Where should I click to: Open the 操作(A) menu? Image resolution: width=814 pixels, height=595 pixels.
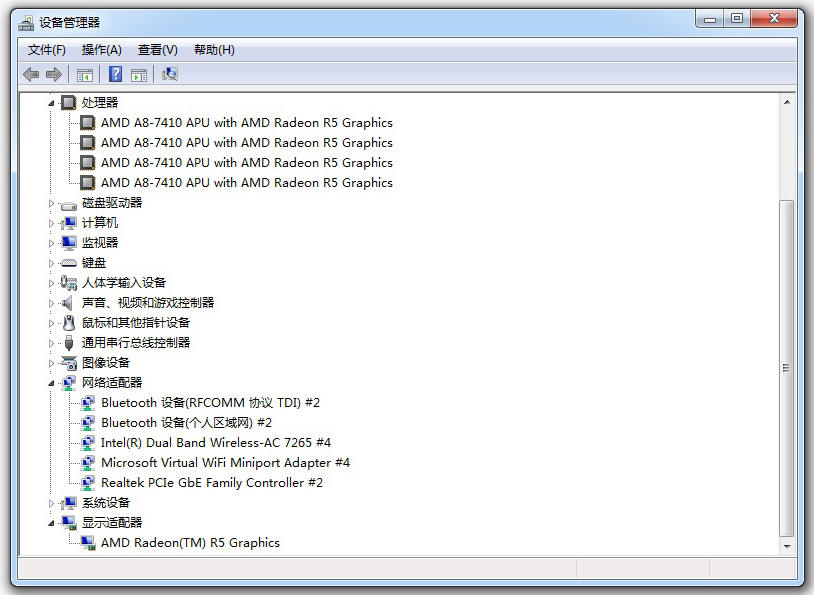tap(101, 50)
